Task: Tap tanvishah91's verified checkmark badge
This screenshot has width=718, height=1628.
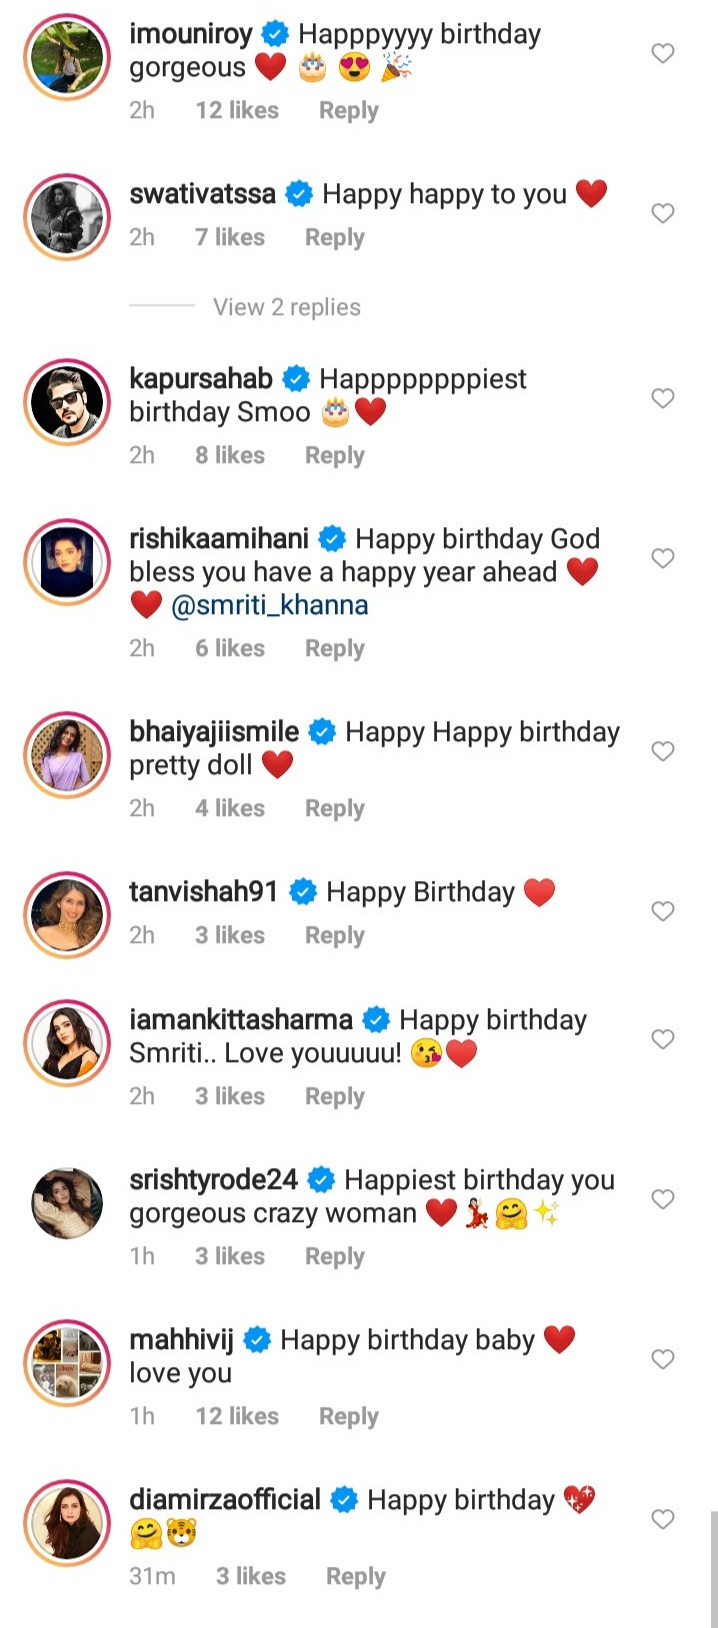Action: pos(303,891)
